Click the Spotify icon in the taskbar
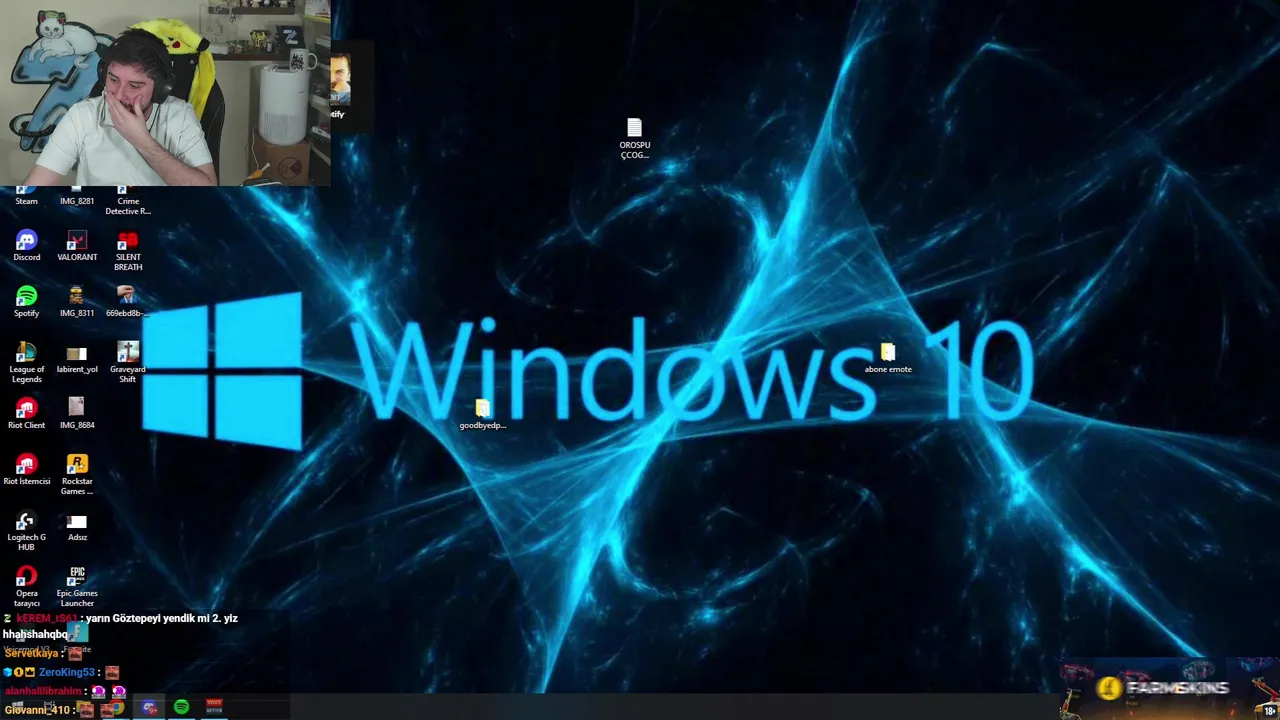This screenshot has width=1280, height=720. tap(181, 707)
